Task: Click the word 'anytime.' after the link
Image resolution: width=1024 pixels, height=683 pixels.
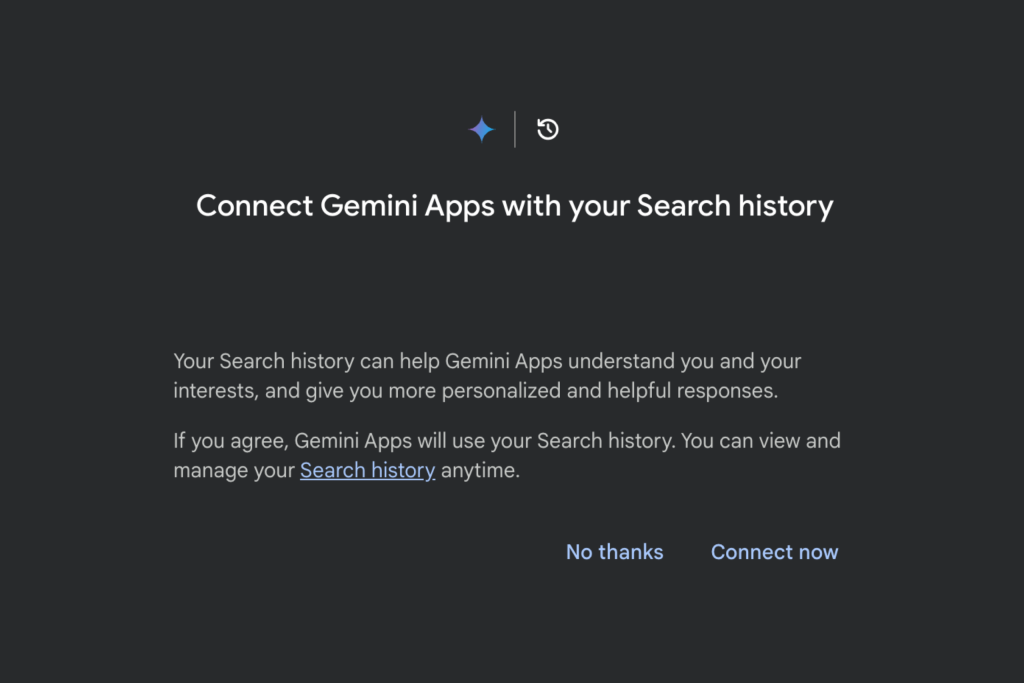Action: click(481, 470)
